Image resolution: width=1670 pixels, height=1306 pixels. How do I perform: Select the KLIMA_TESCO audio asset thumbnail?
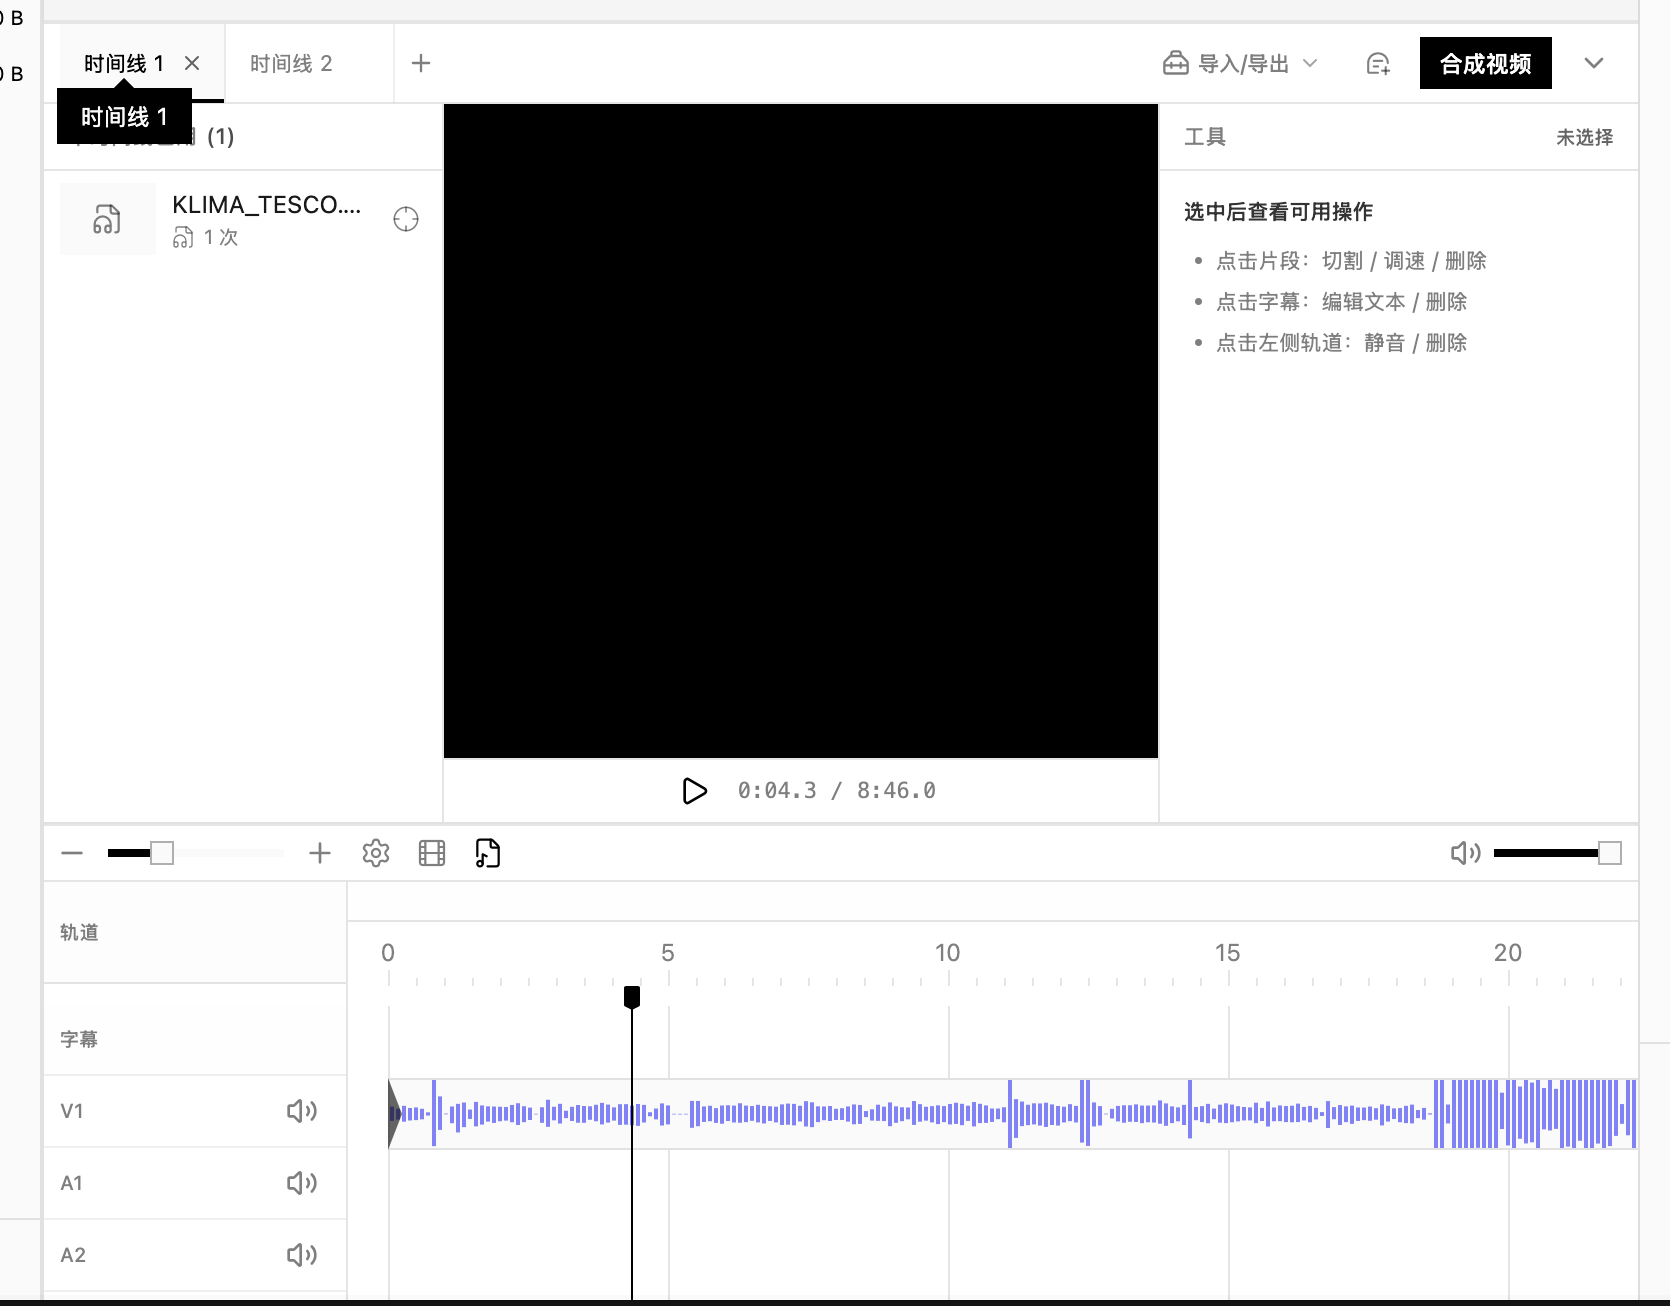click(108, 219)
